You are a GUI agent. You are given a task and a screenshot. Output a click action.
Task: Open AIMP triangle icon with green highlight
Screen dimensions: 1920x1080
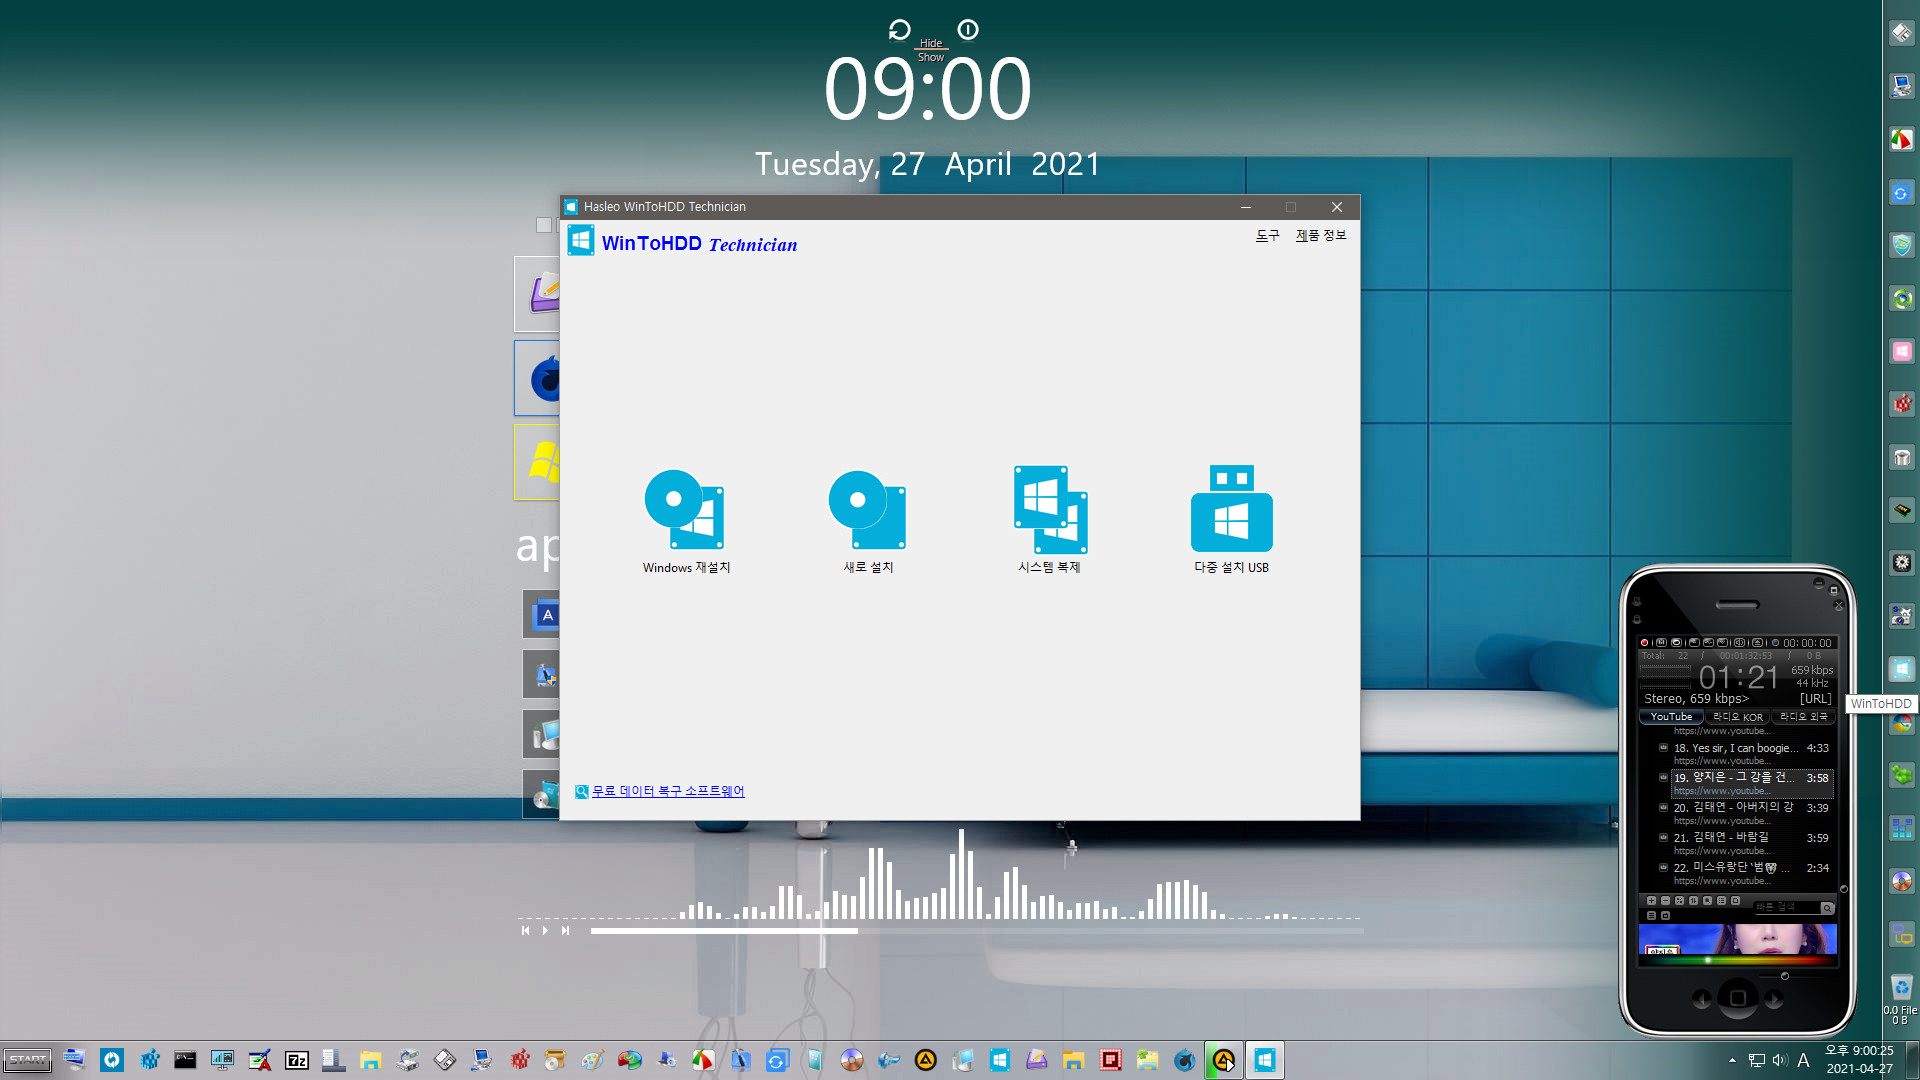pos(1224,1060)
